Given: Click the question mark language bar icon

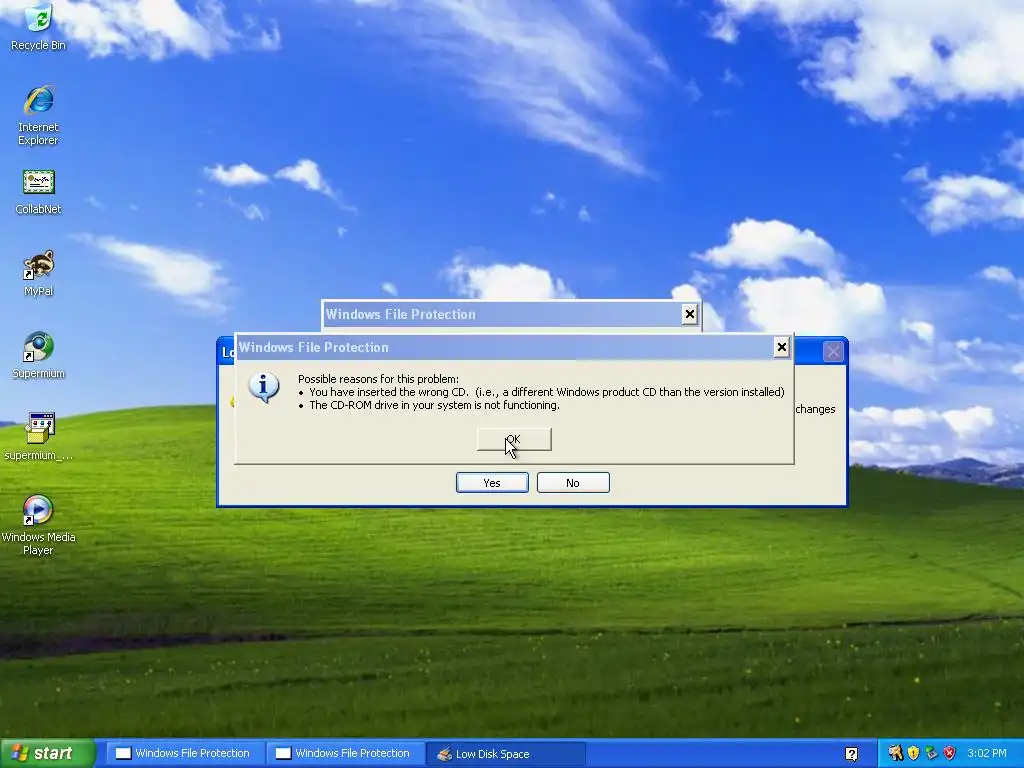Looking at the screenshot, I should click(851, 754).
